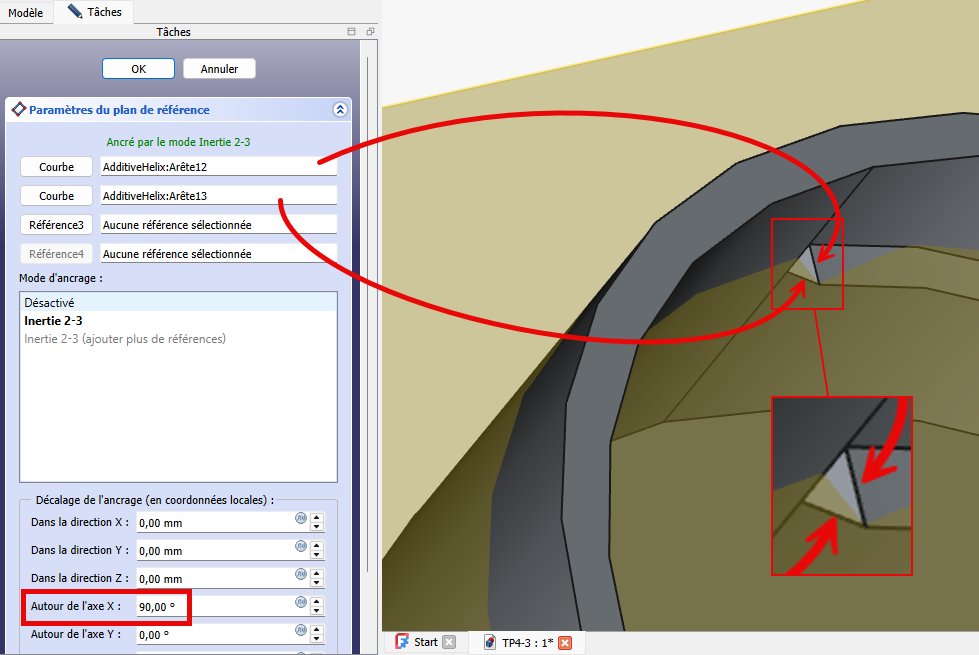979x655 pixels.
Task: Close the Start page tab
Action: click(449, 643)
